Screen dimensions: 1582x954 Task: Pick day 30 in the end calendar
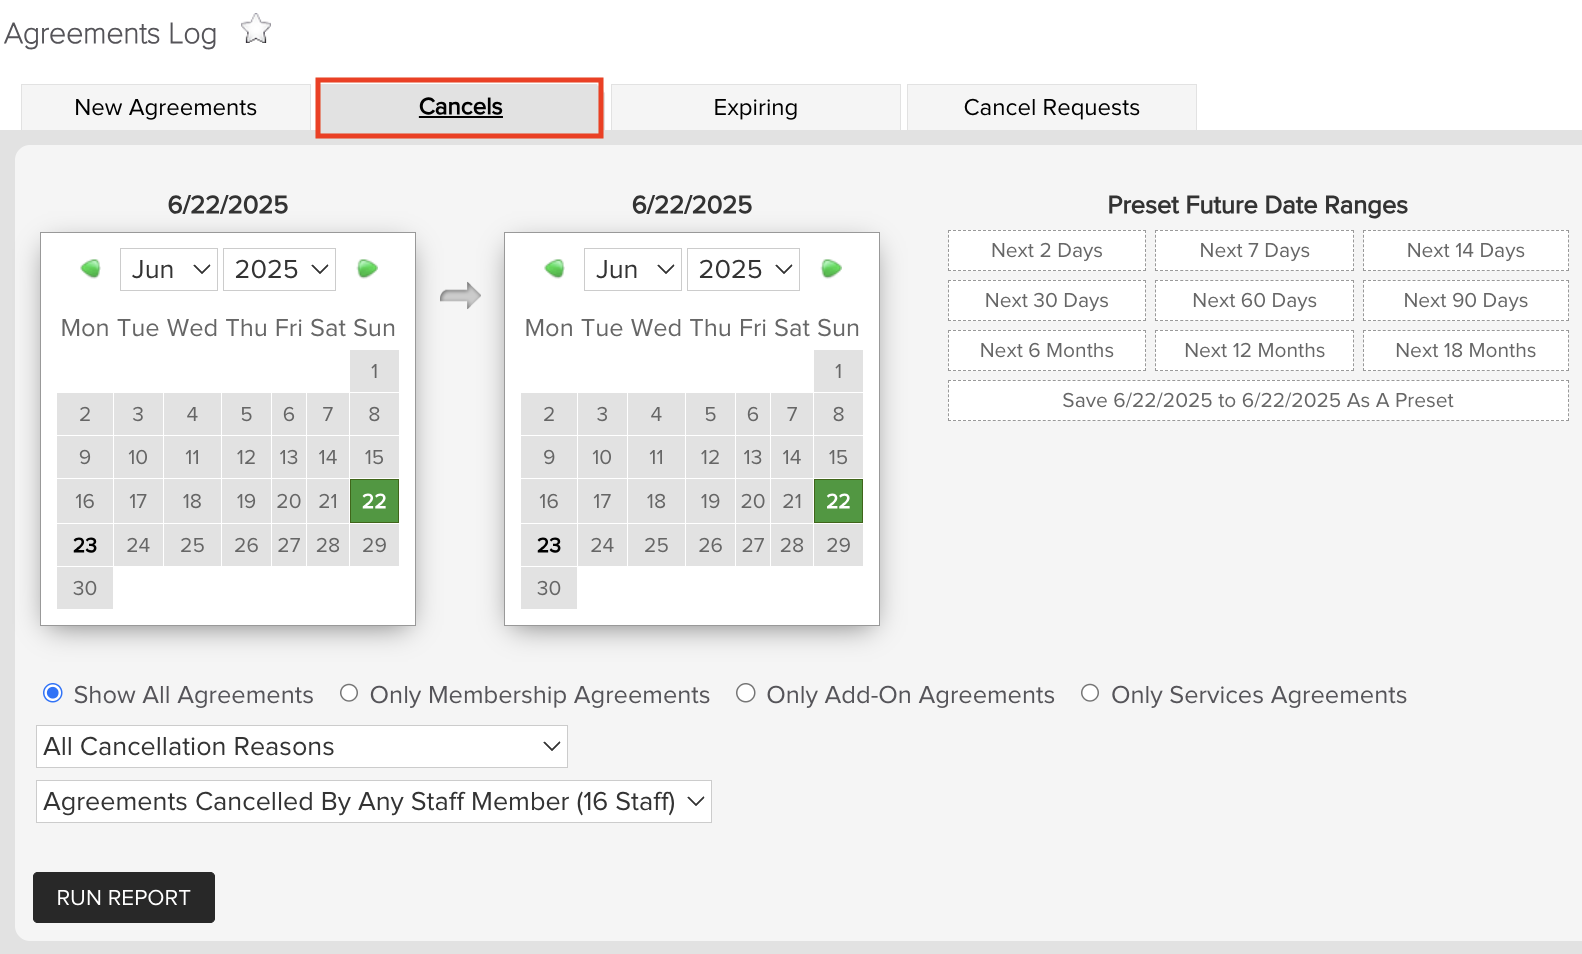(x=549, y=588)
